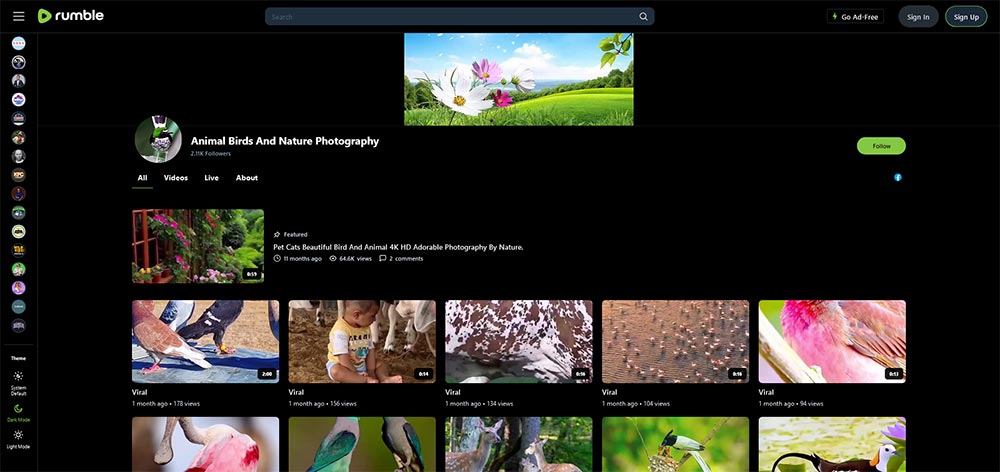Select the All tab
Image resolution: width=1000 pixels, height=472 pixels.
coord(142,178)
